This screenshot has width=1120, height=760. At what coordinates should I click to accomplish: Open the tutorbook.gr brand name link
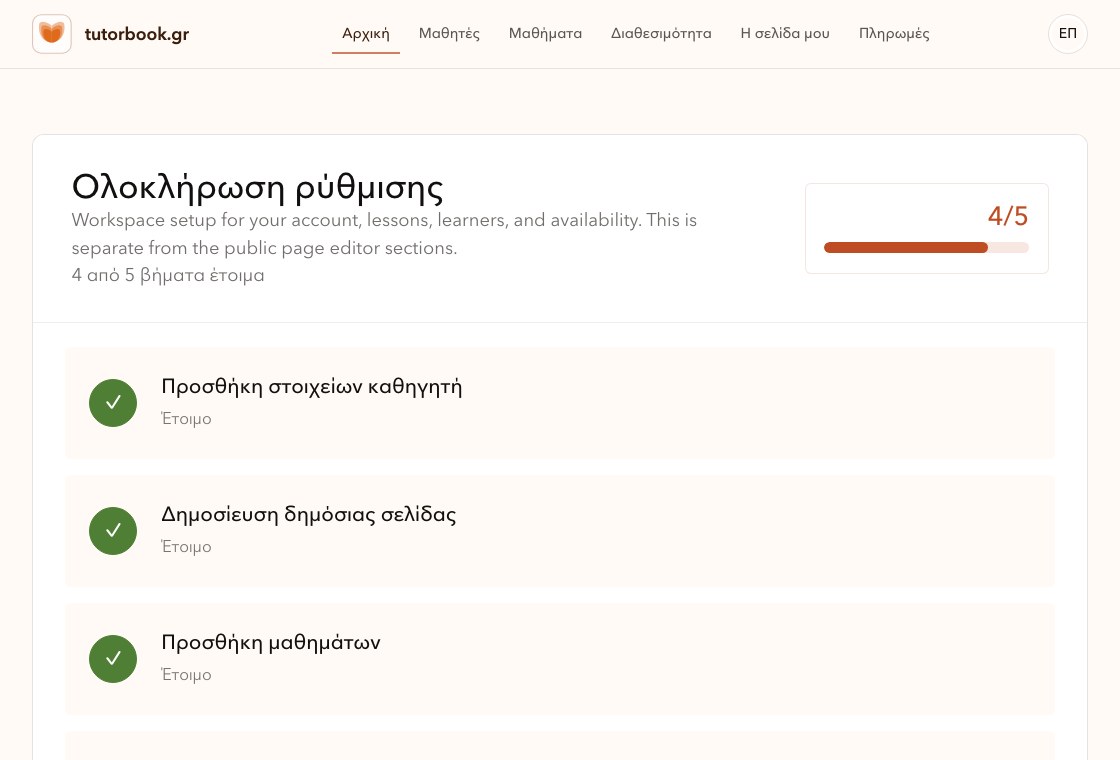136,34
